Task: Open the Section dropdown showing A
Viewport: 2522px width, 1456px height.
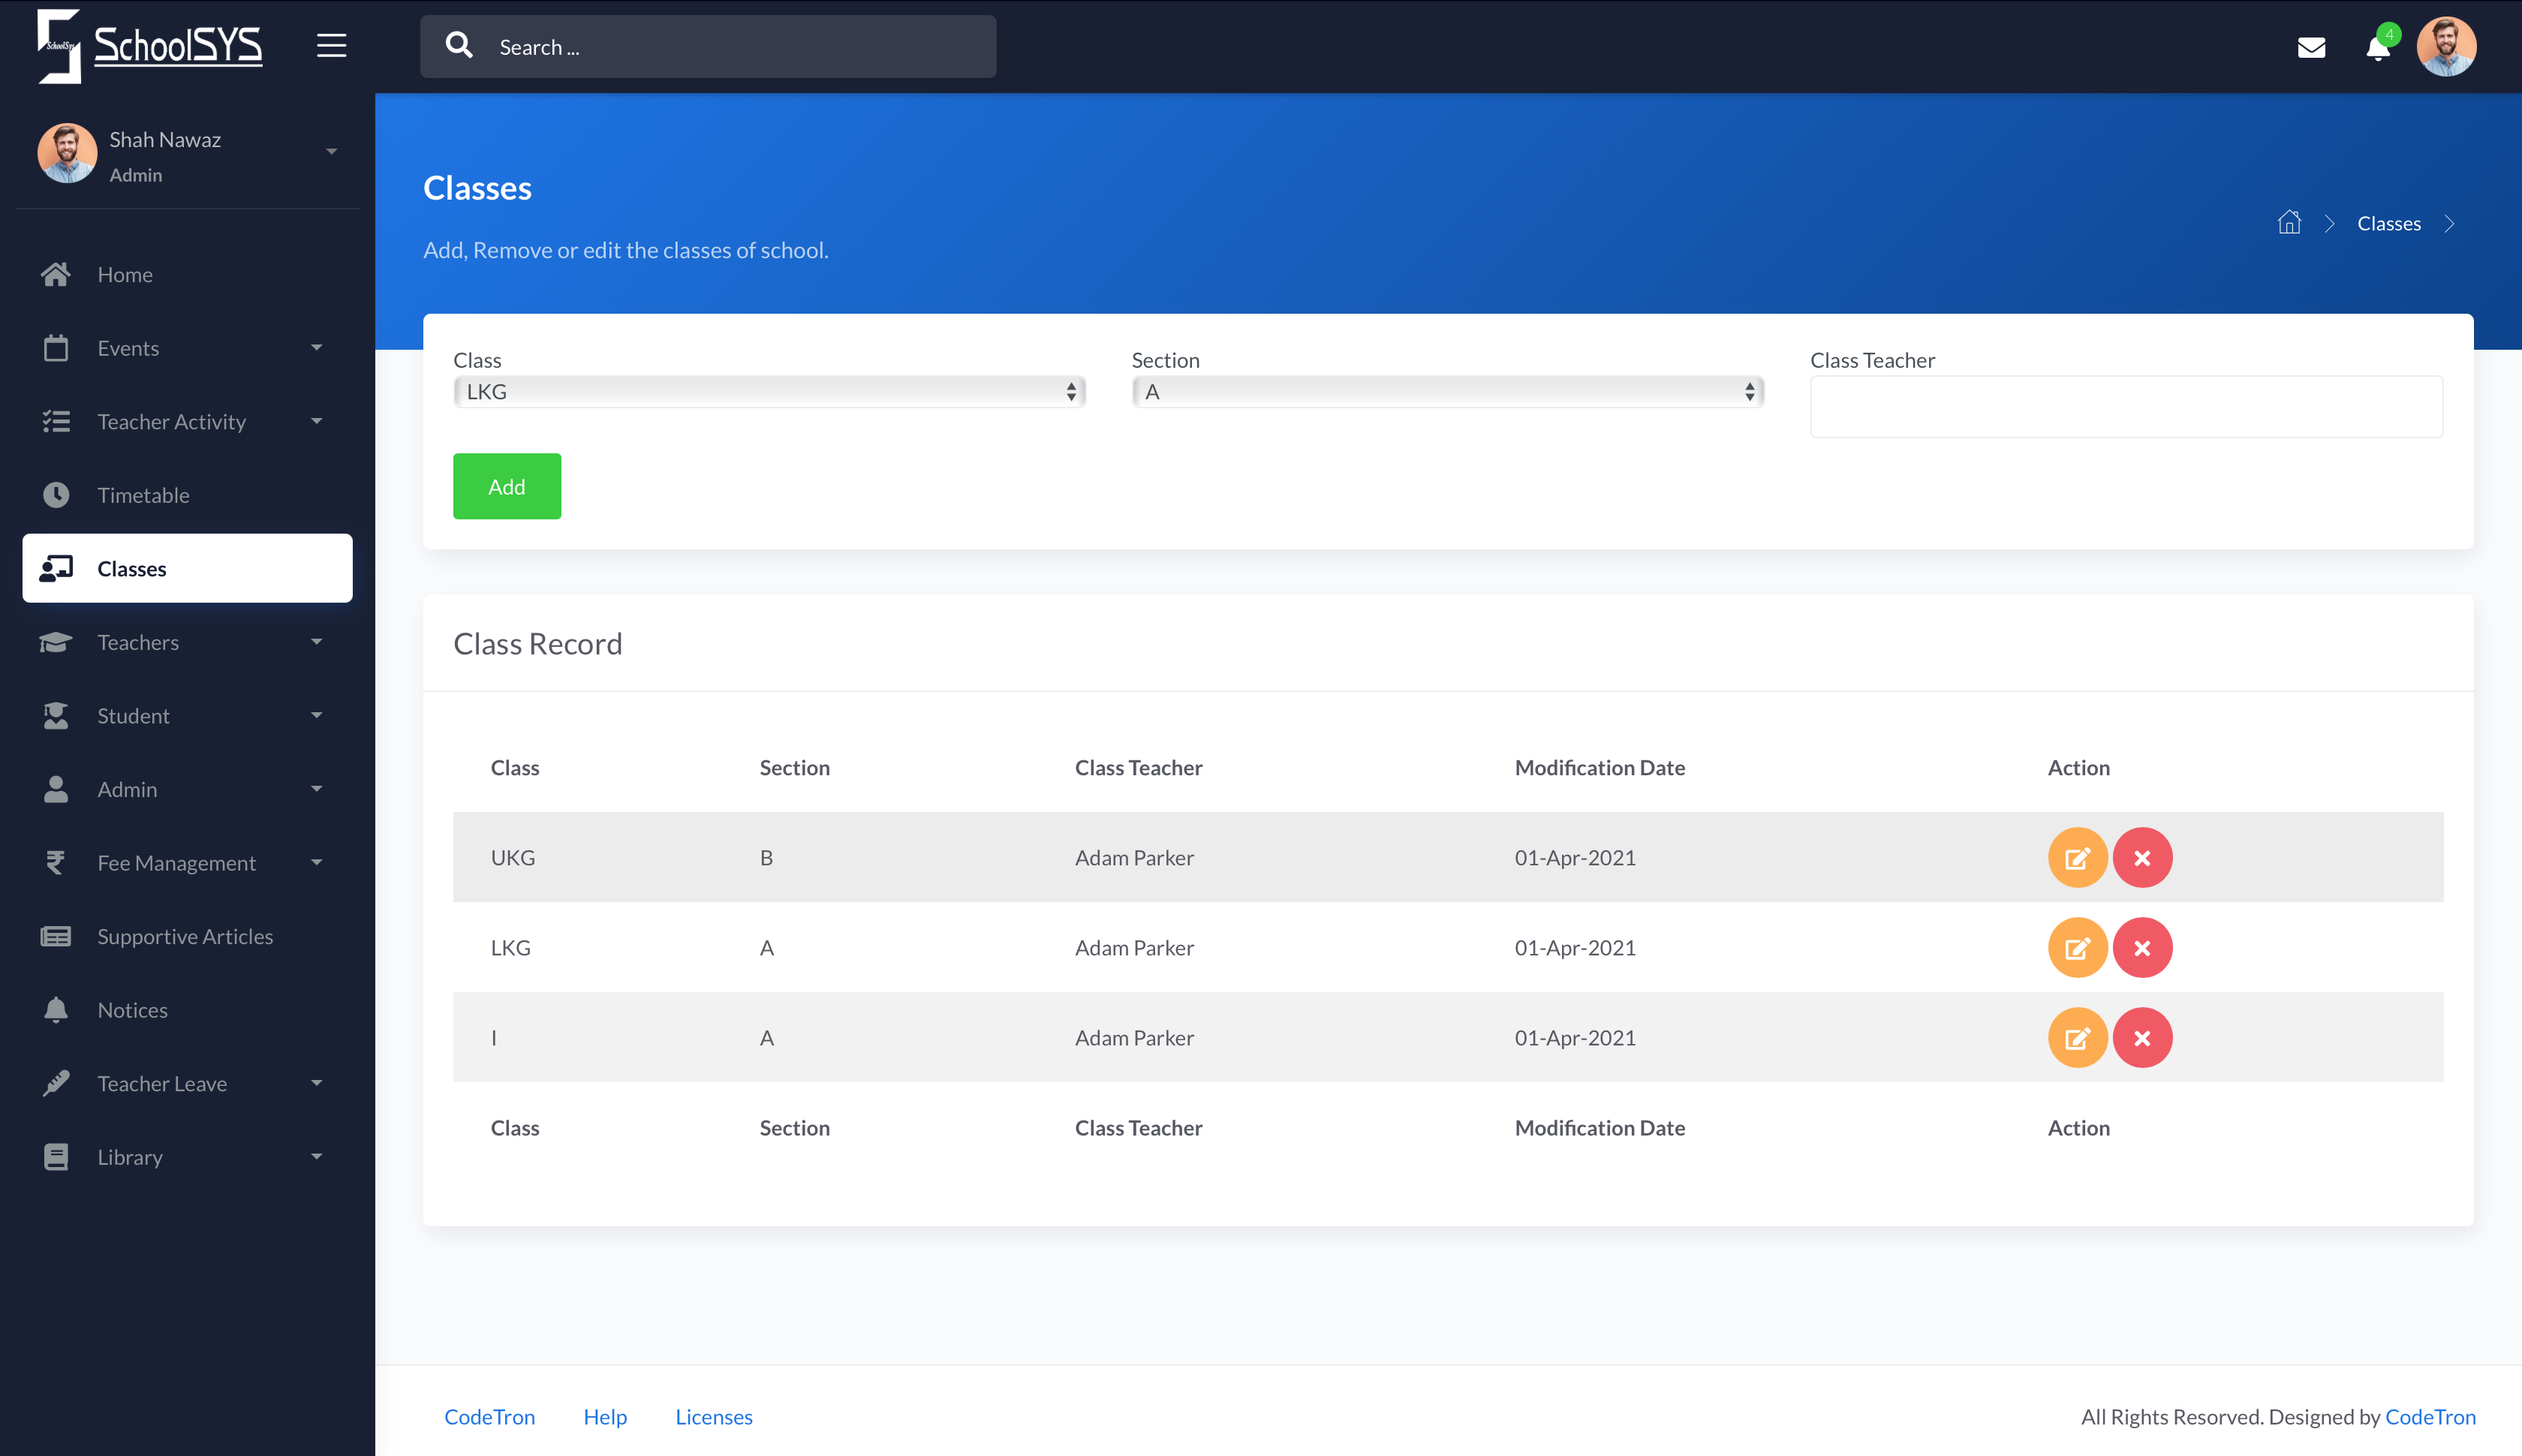Action: [1447, 392]
